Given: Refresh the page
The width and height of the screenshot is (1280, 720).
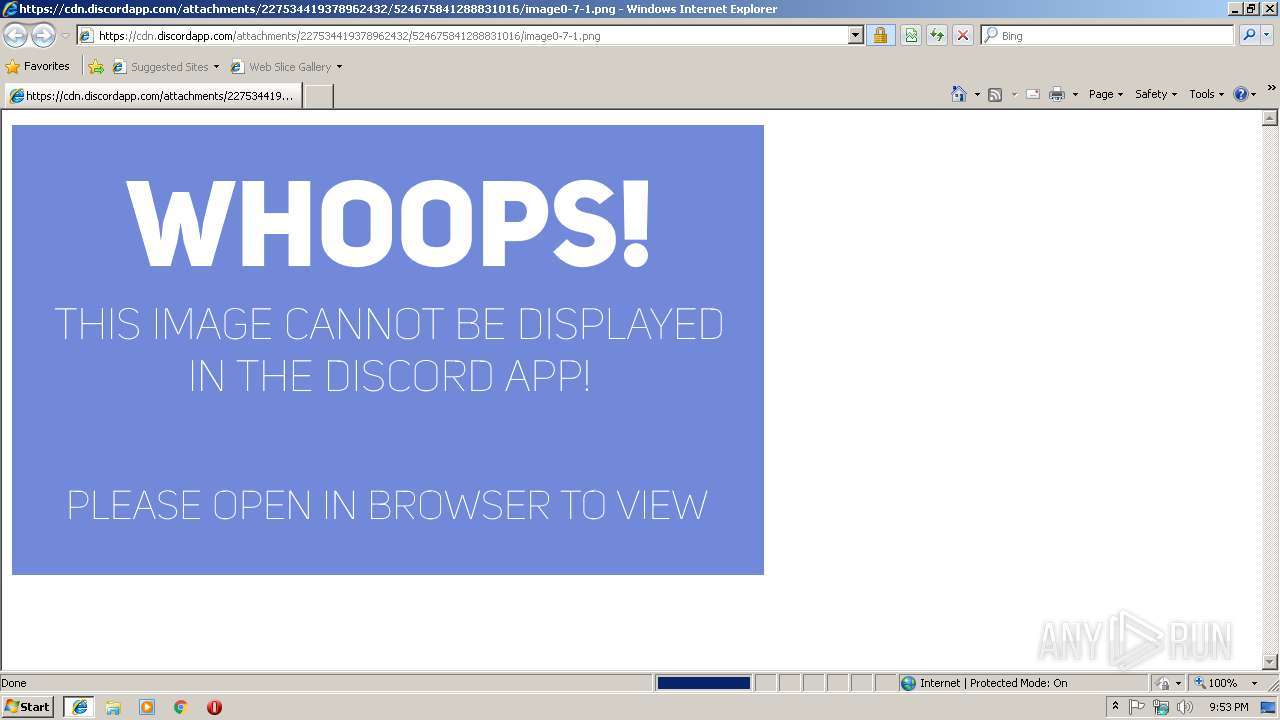Looking at the screenshot, I should pyautogui.click(x=937, y=36).
